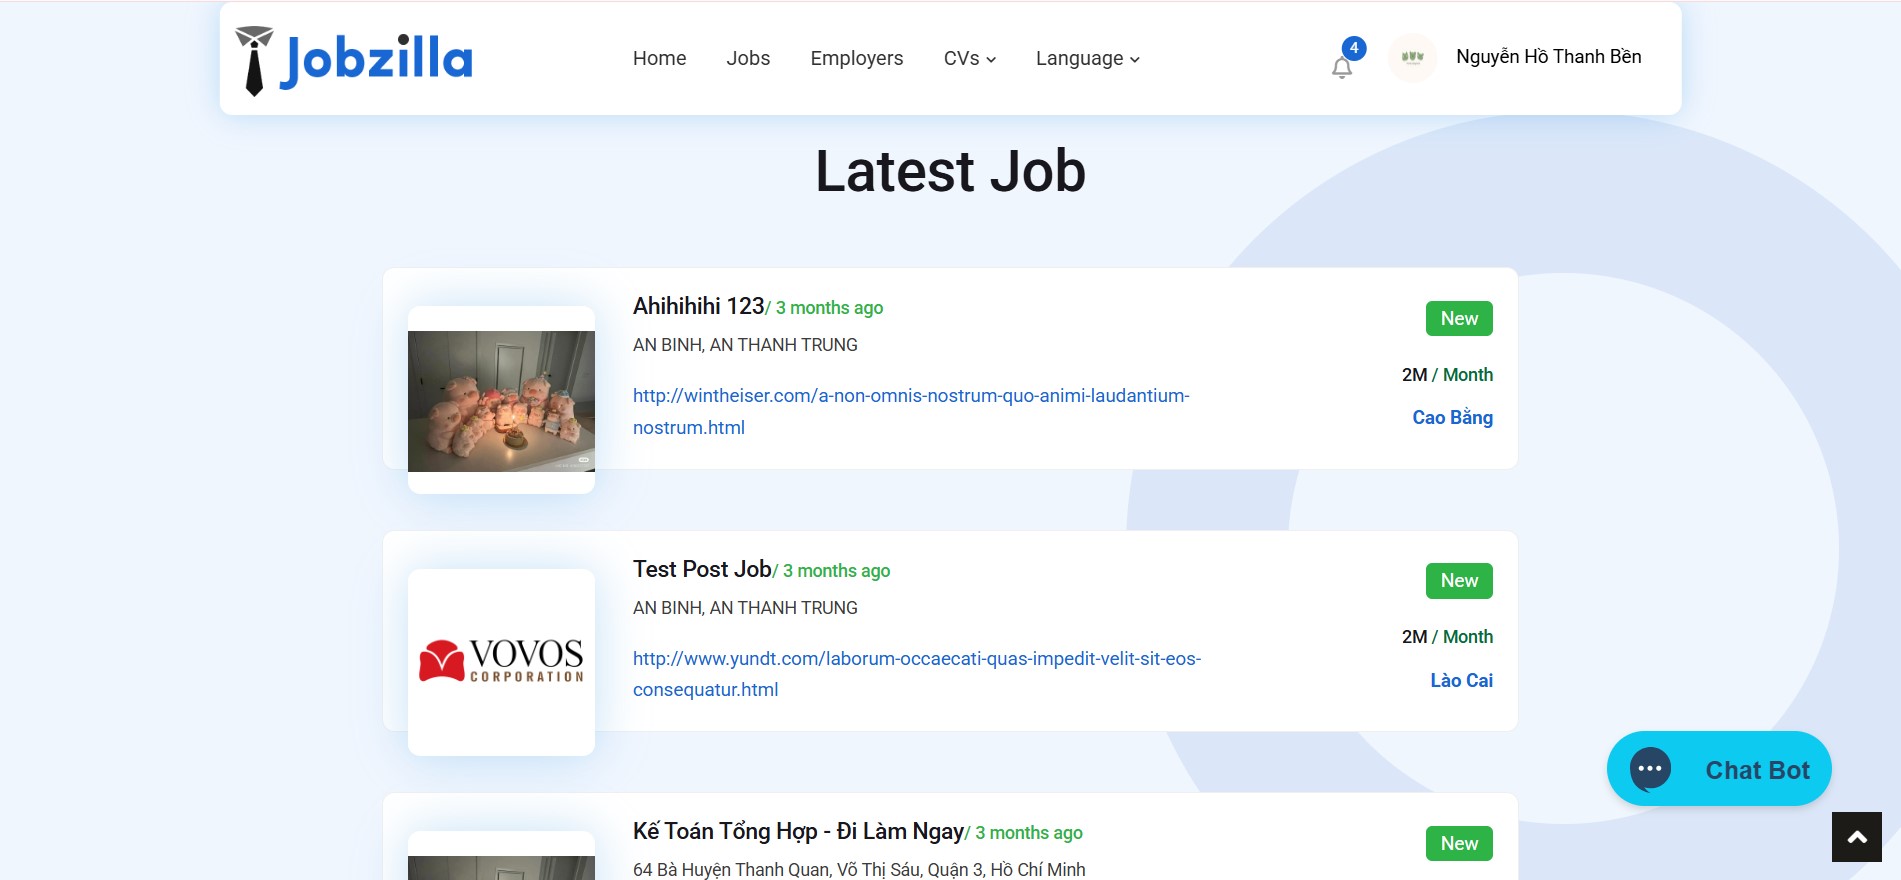The height and width of the screenshot is (880, 1901).
Task: Click the user profile avatar
Action: (1412, 58)
